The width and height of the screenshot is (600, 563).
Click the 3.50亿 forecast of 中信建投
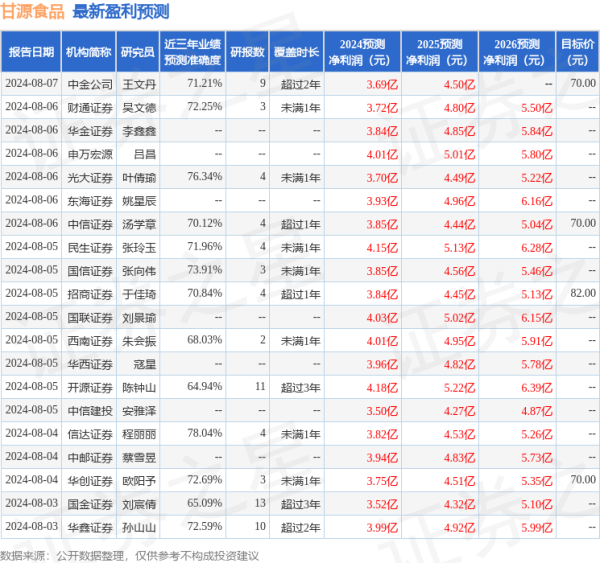(x=382, y=411)
